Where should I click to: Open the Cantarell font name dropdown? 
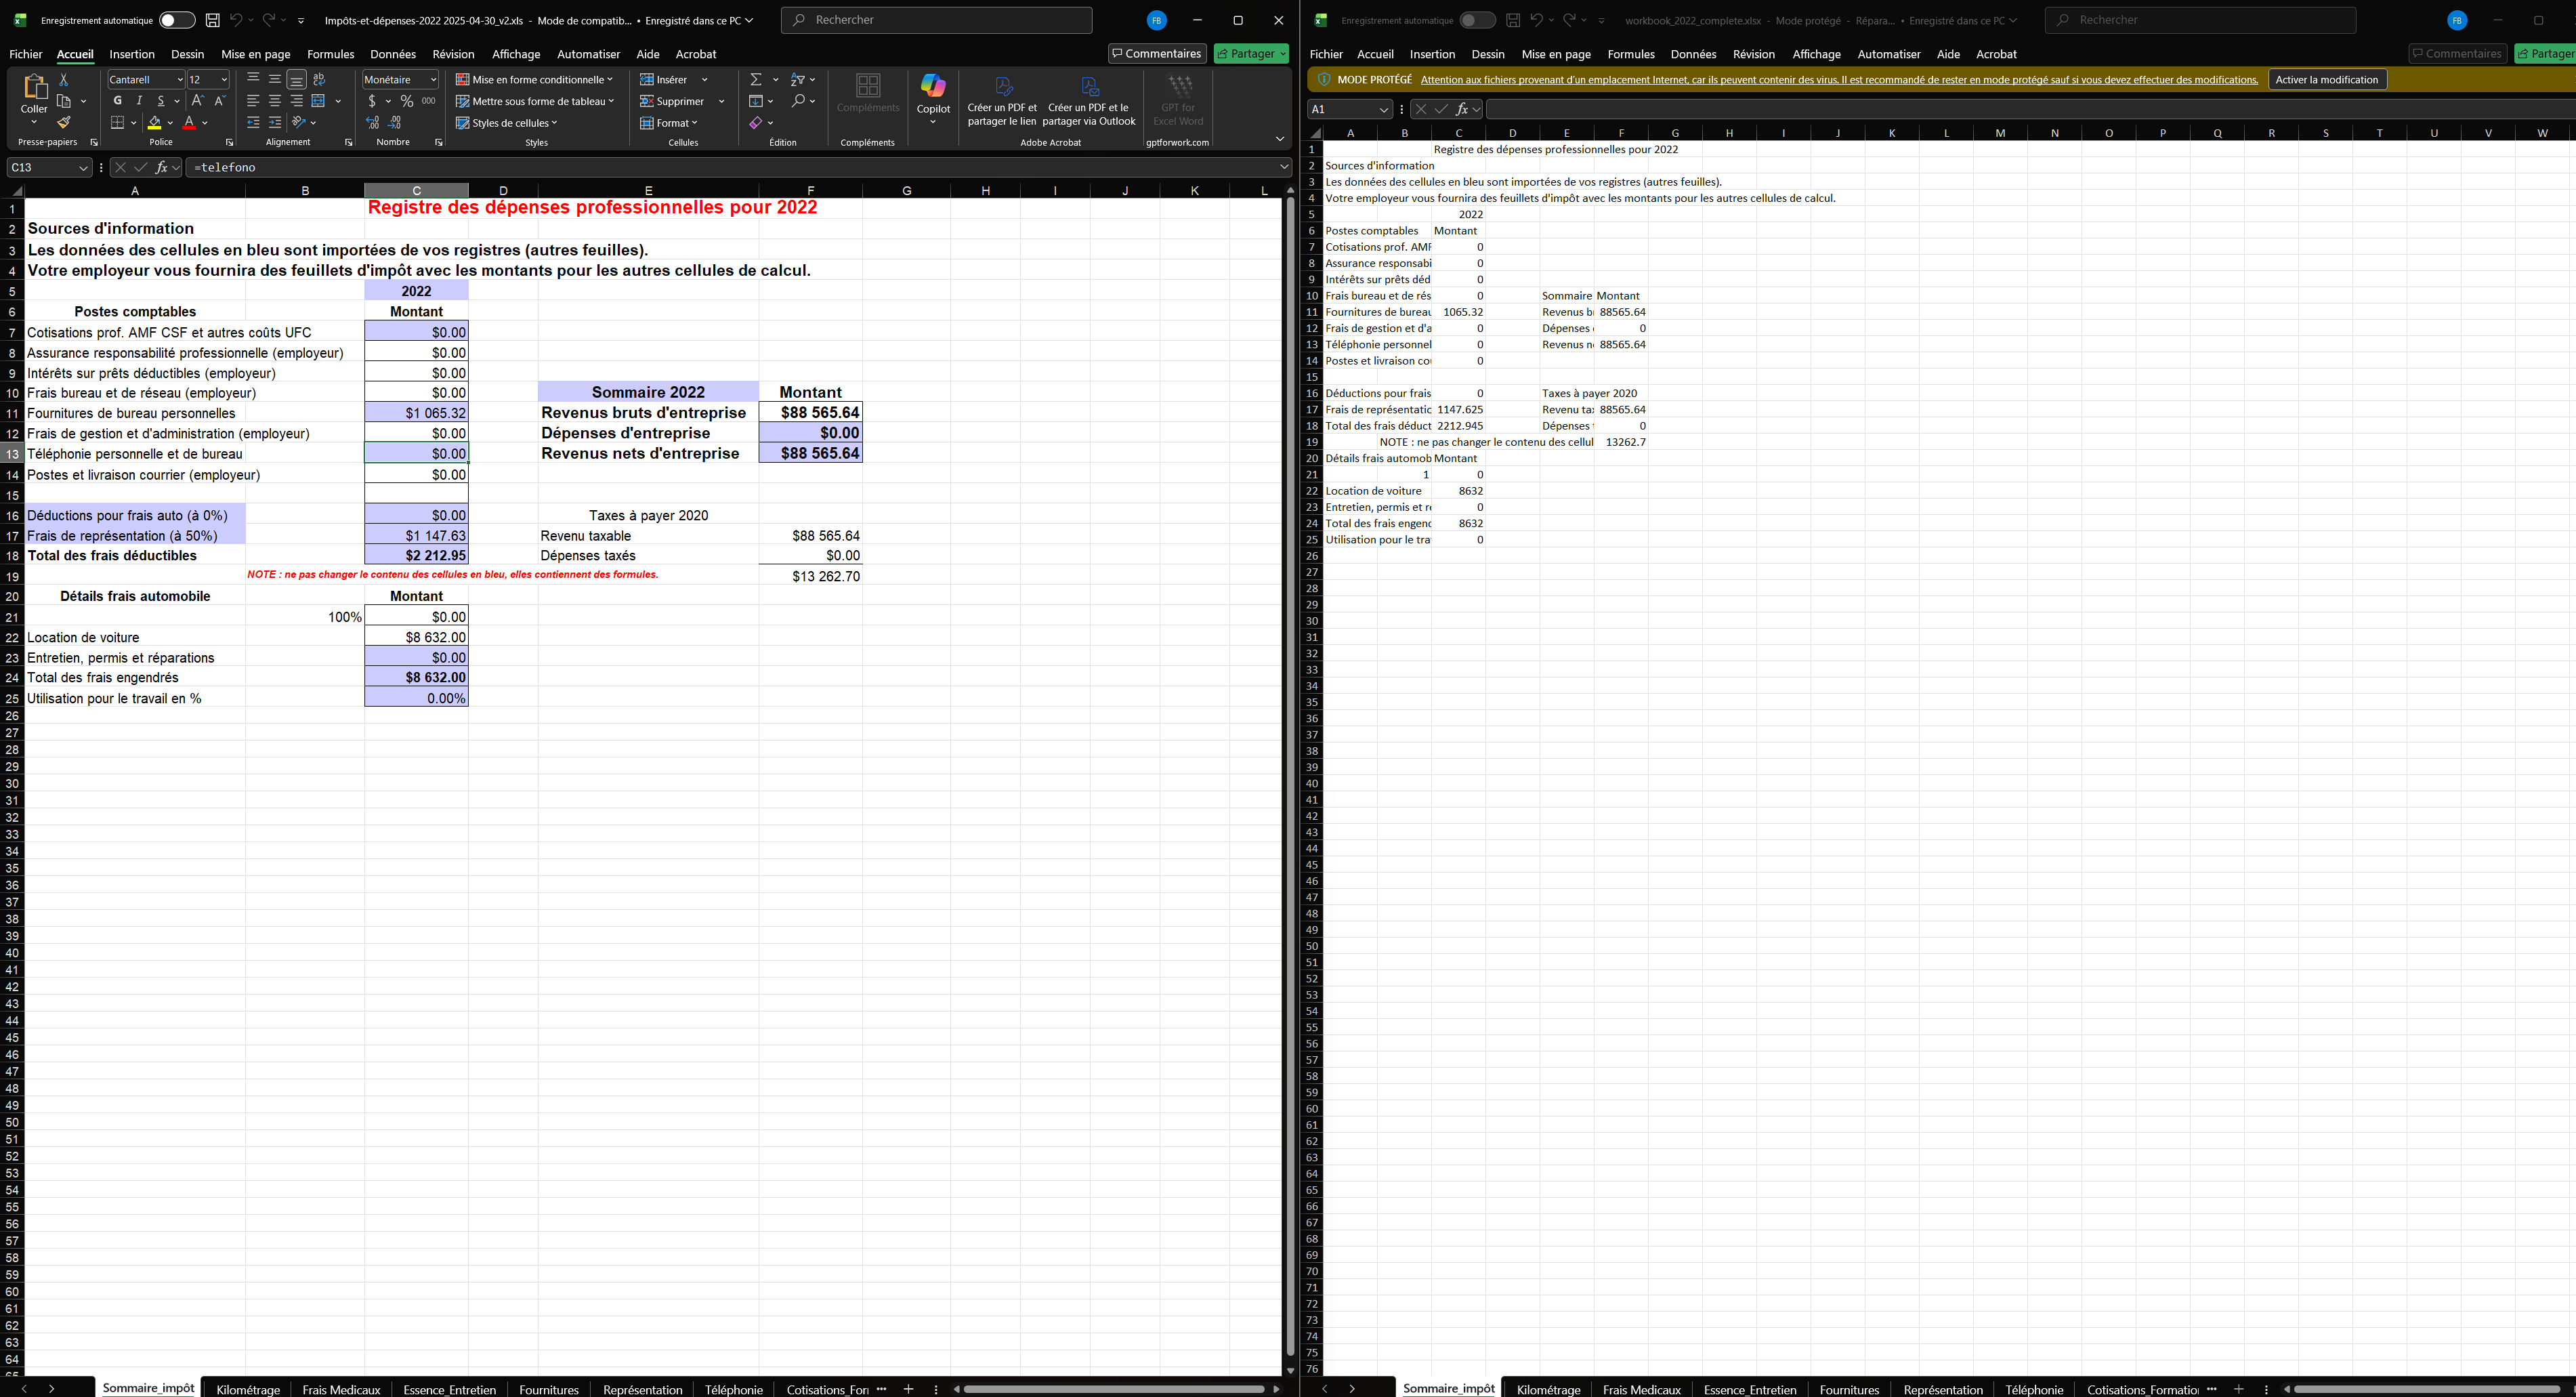point(180,79)
